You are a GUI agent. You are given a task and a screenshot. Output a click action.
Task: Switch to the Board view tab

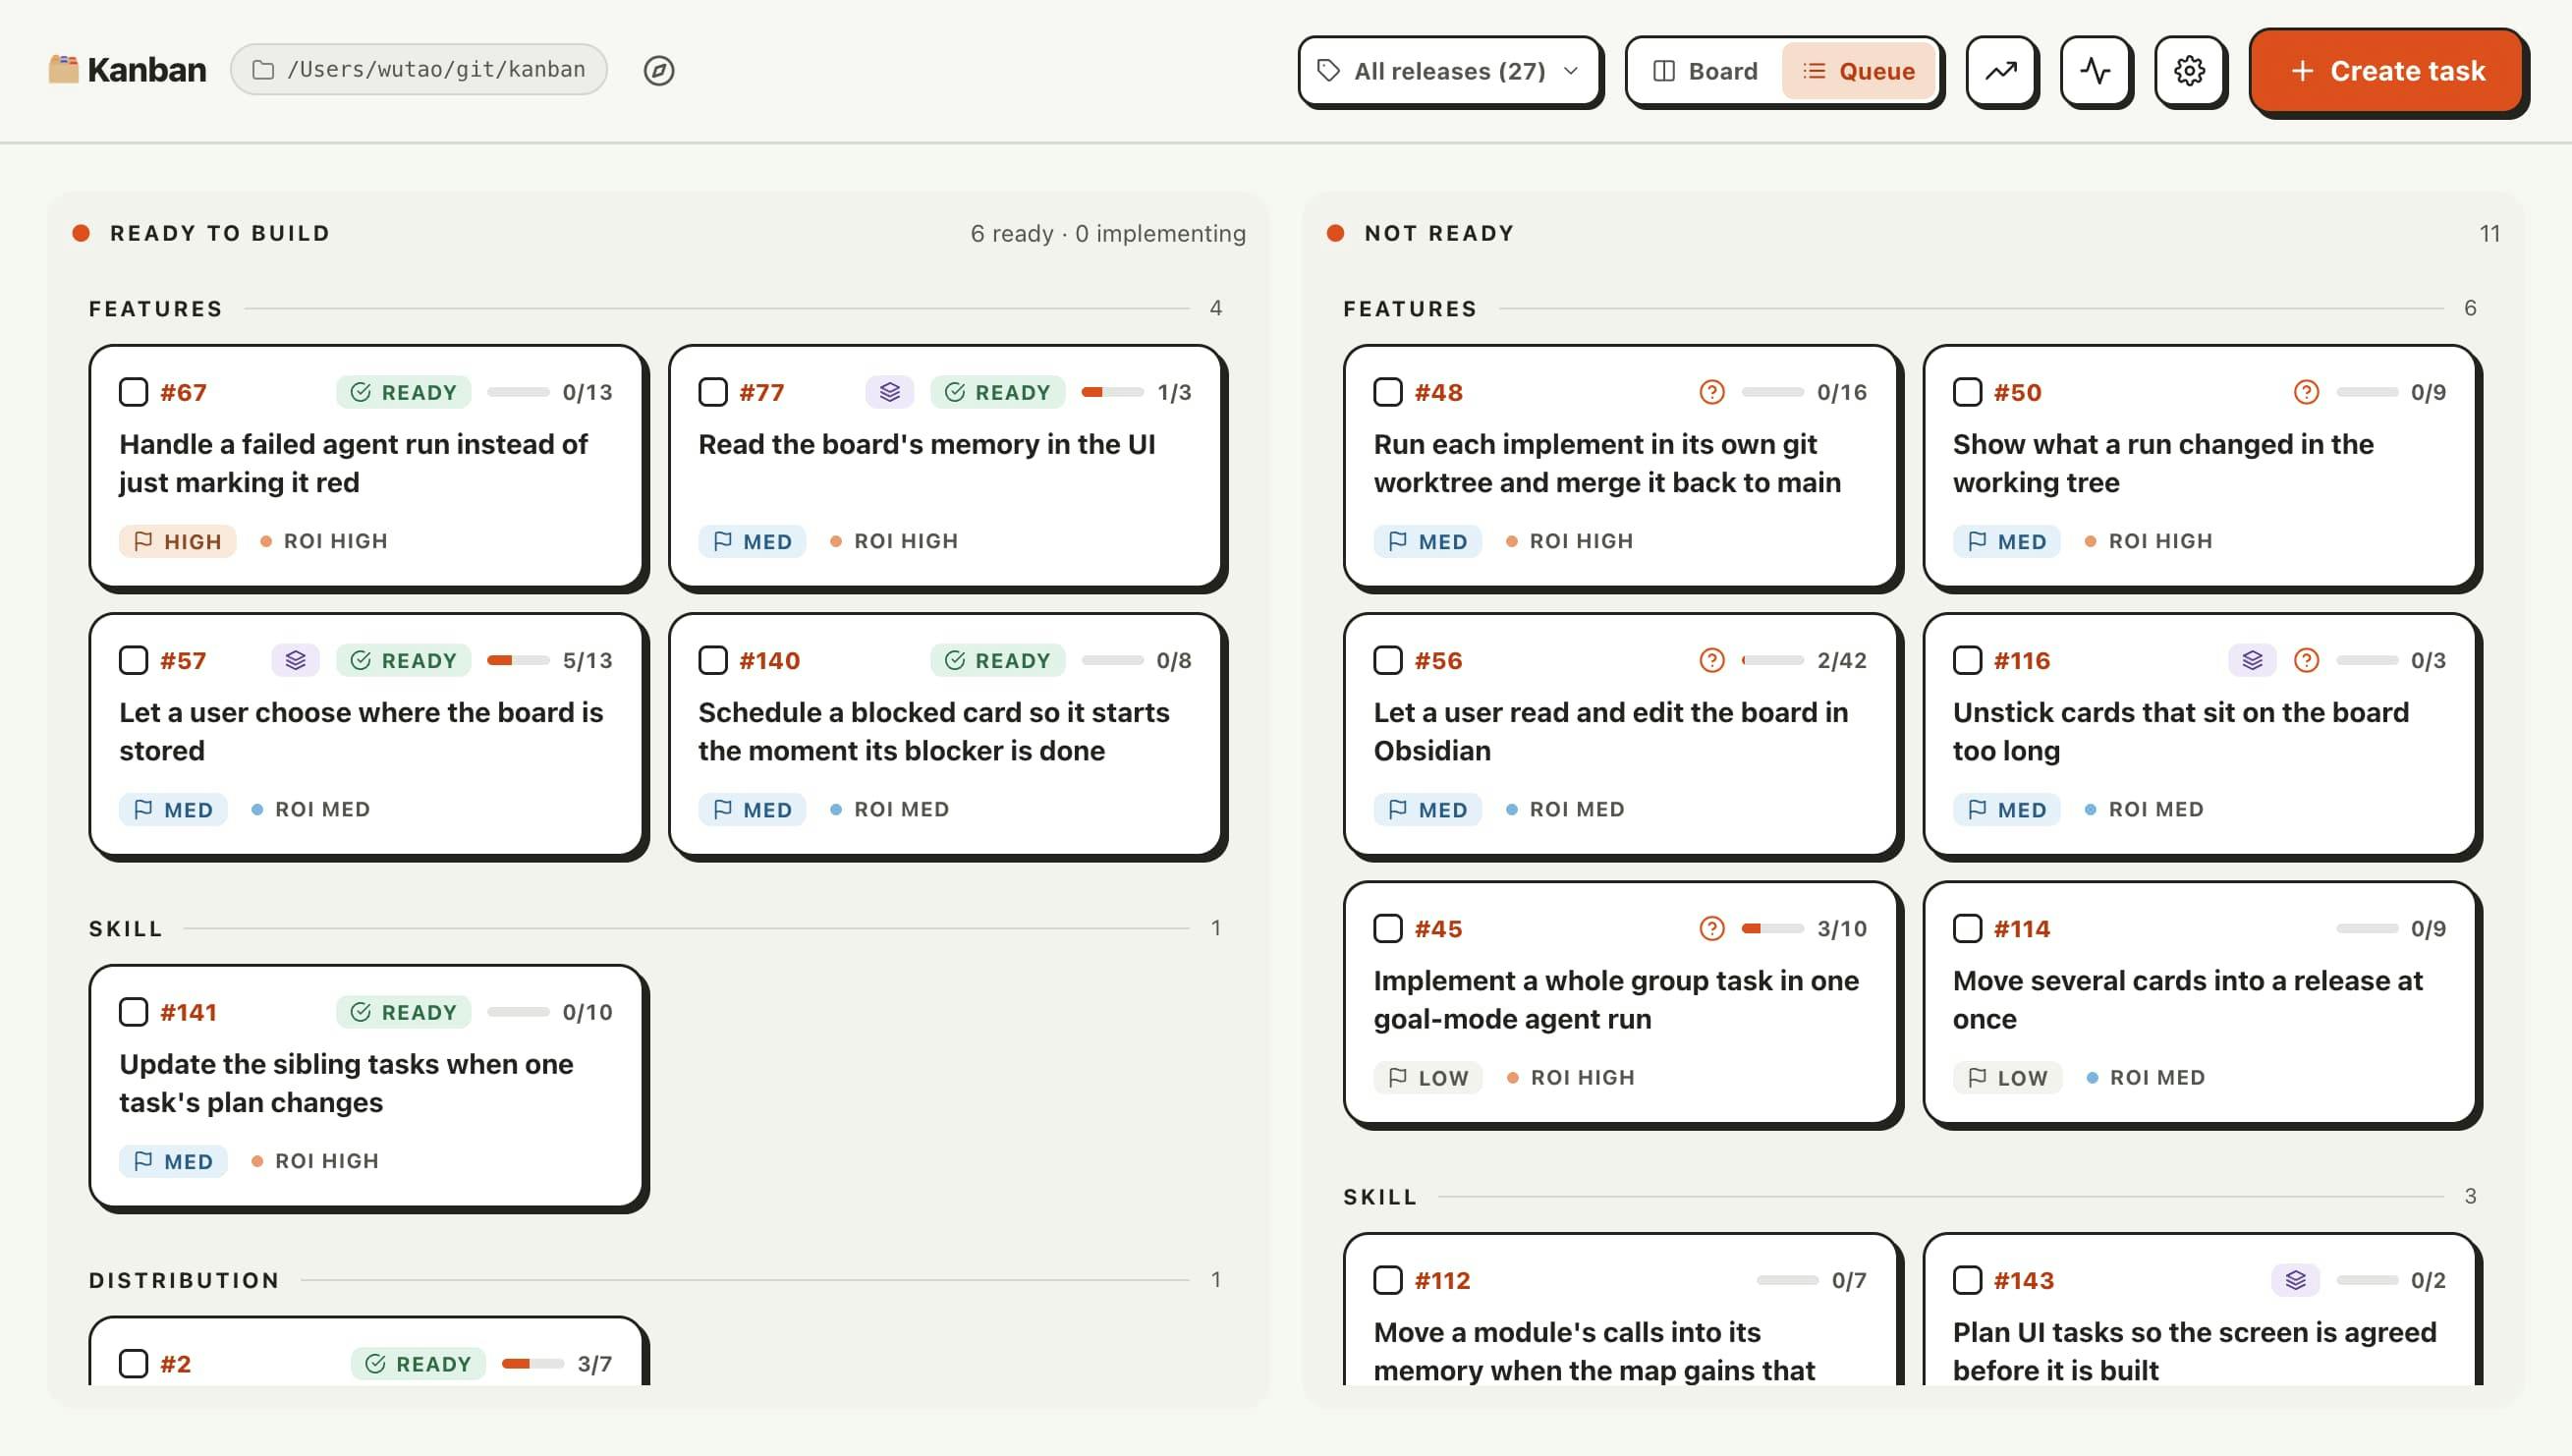pos(1705,71)
